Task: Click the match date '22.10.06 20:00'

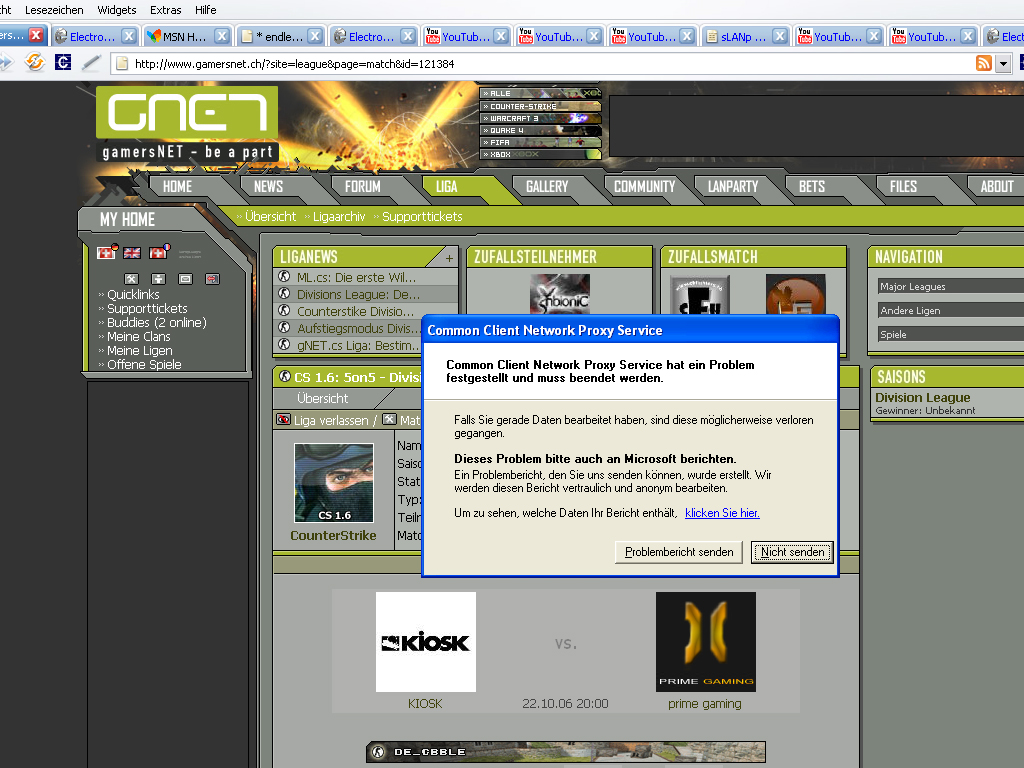Action: coord(566,703)
